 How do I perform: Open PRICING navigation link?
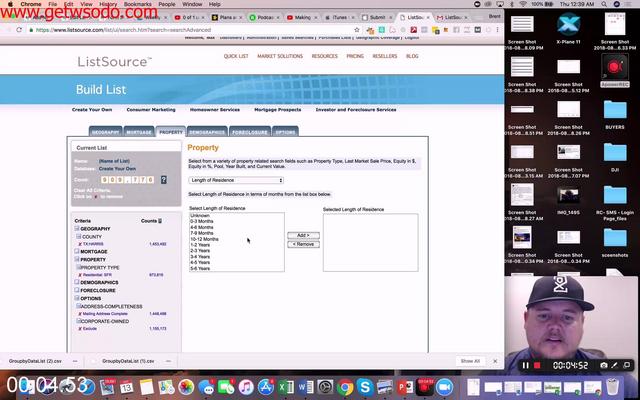pos(355,56)
